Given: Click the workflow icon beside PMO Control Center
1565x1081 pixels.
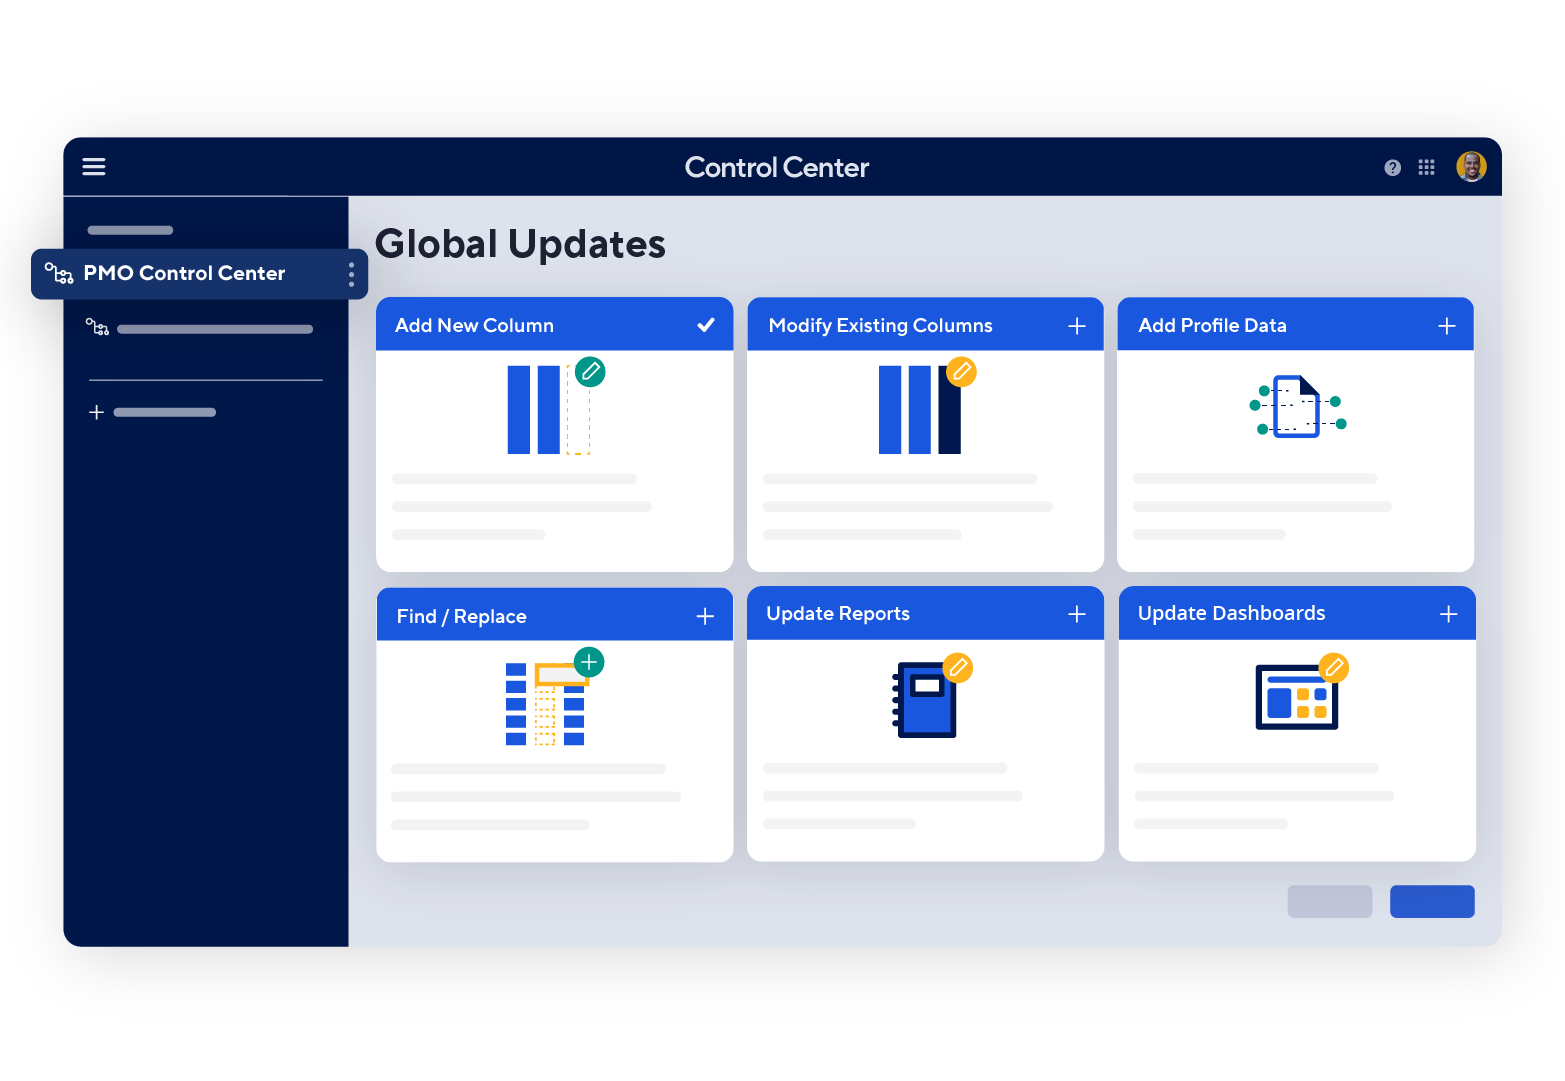Looking at the screenshot, I should [60, 273].
